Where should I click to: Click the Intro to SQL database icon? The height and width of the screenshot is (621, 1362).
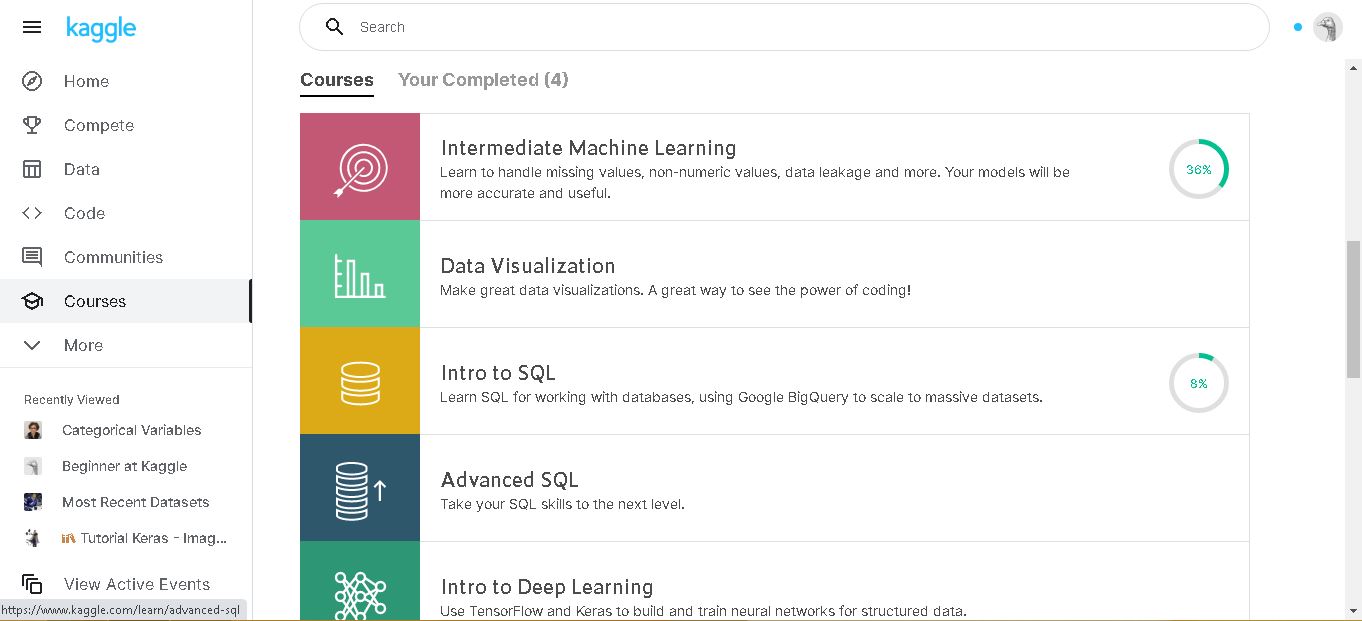[360, 381]
